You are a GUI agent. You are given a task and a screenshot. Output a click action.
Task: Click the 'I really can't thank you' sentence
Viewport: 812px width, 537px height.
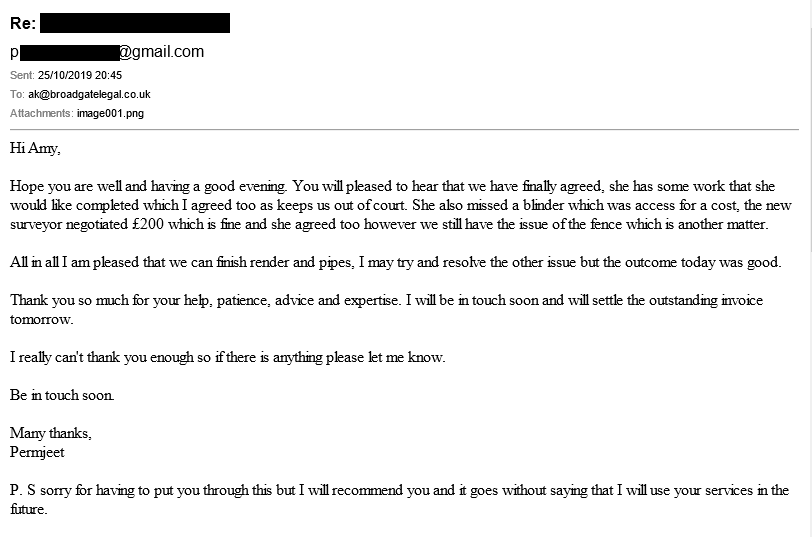pos(228,357)
